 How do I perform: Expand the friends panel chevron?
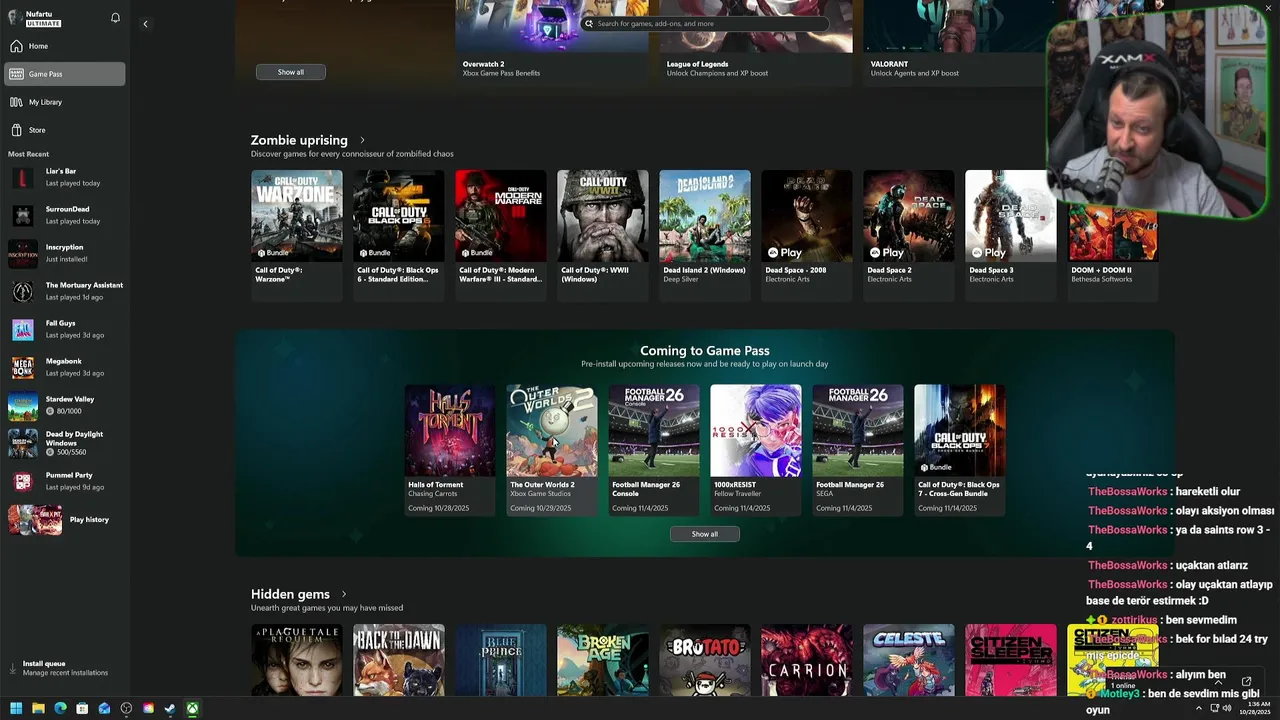point(1217,681)
